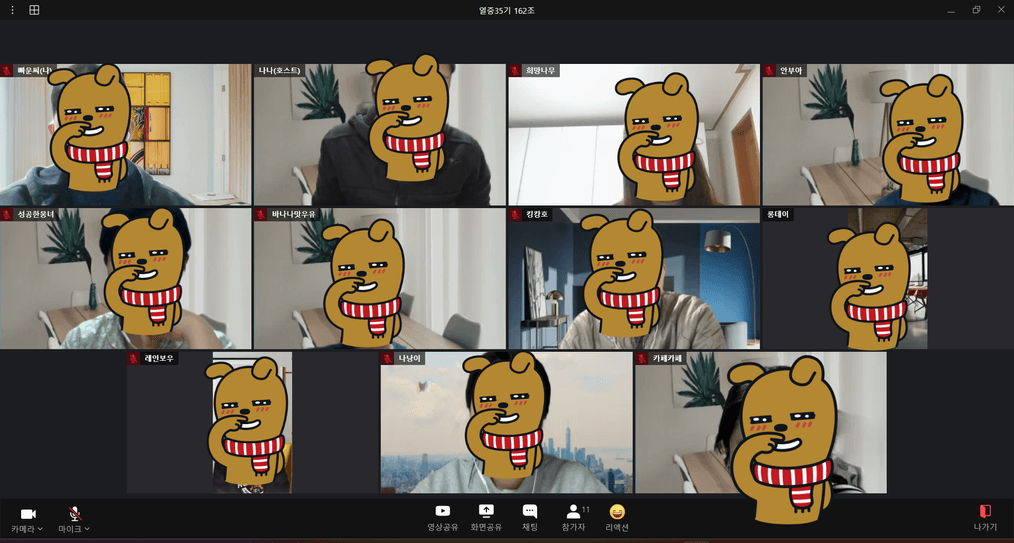Click the name label 바나나맛우유
Screen dimensions: 1014x543
292,215
